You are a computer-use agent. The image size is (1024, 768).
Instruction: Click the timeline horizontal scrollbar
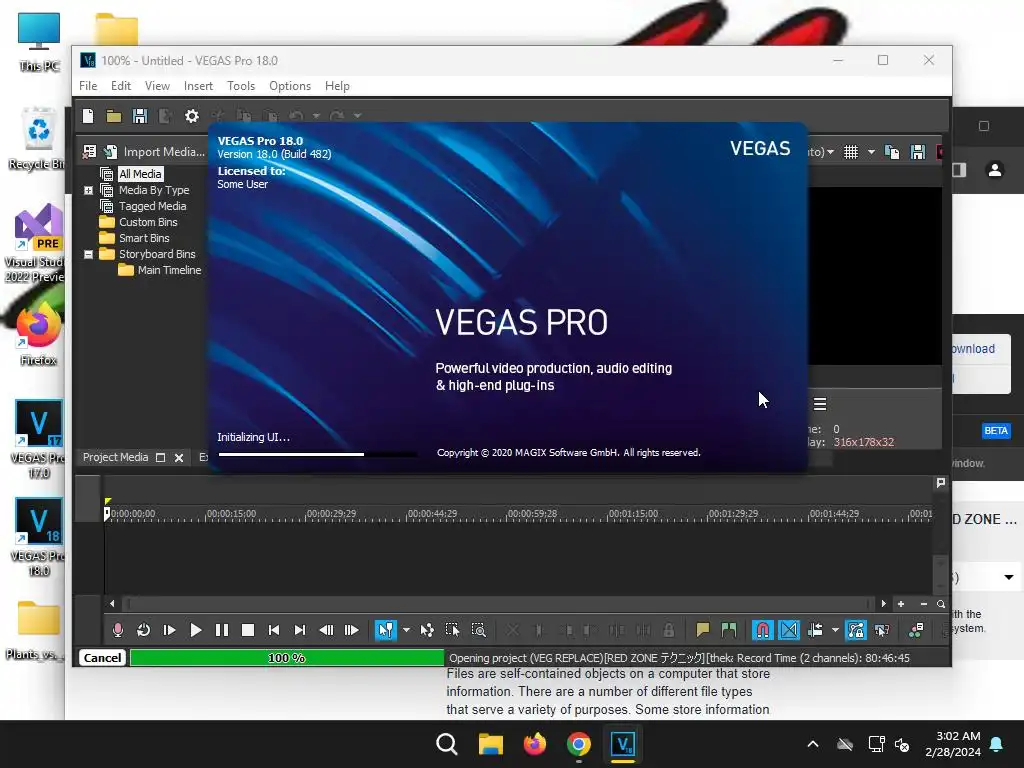point(500,604)
